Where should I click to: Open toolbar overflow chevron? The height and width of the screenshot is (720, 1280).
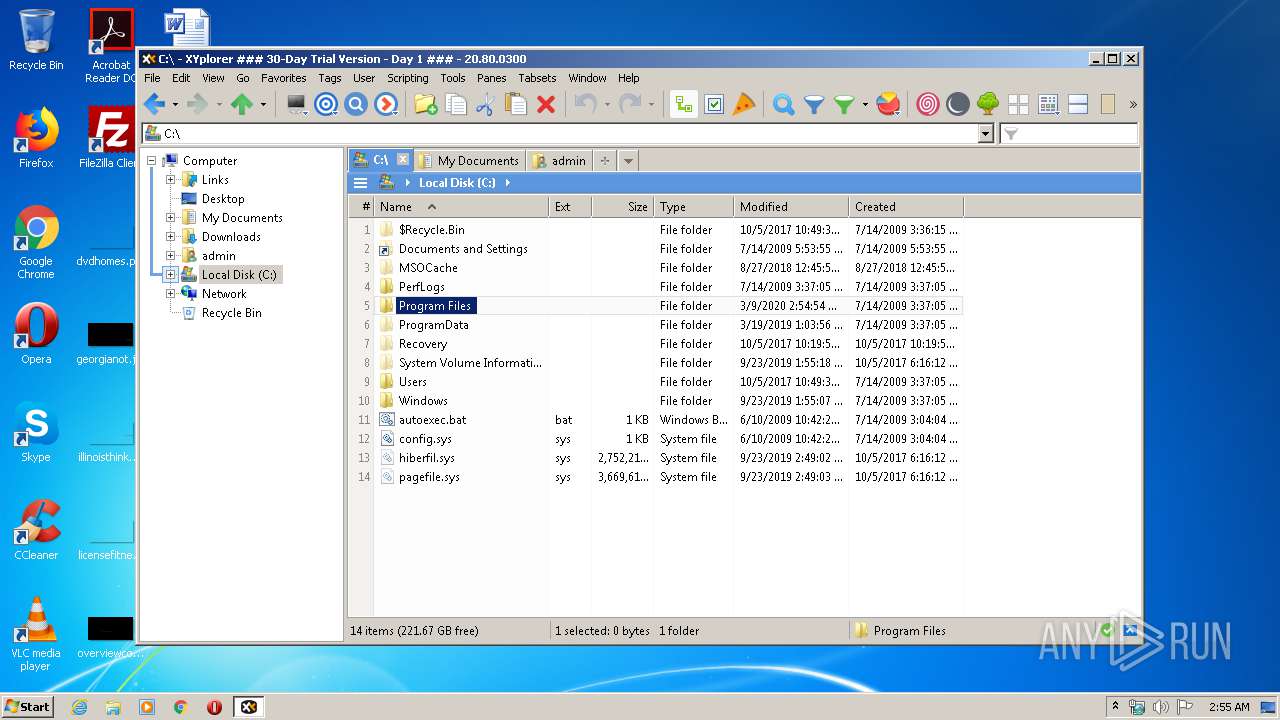tap(1133, 104)
